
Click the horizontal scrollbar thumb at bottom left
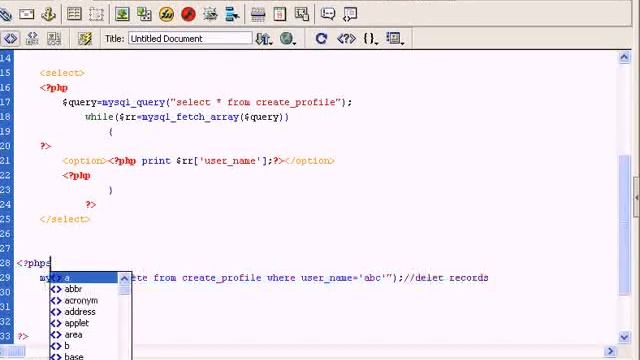12,351
